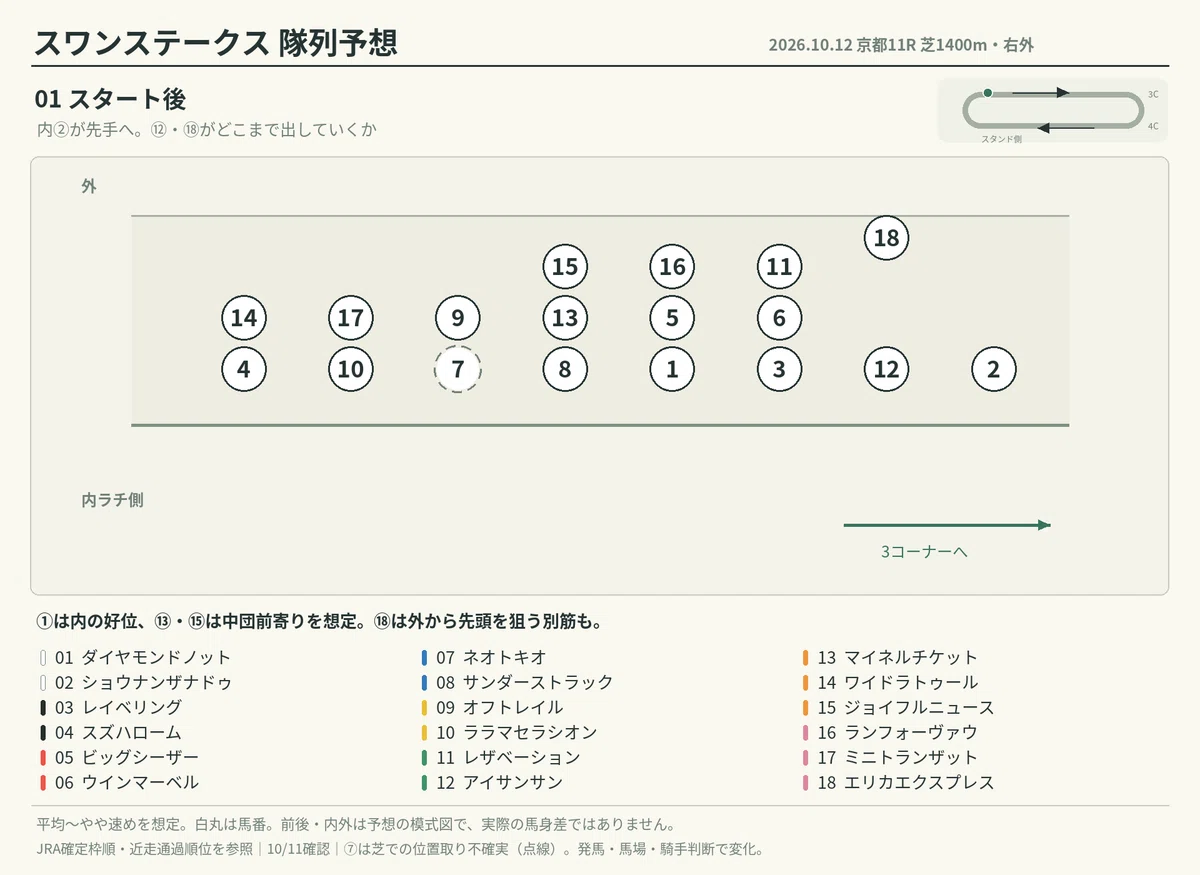Click horse circle 10 in the diagram
Image resolution: width=1200 pixels, height=875 pixels.
tap(351, 370)
